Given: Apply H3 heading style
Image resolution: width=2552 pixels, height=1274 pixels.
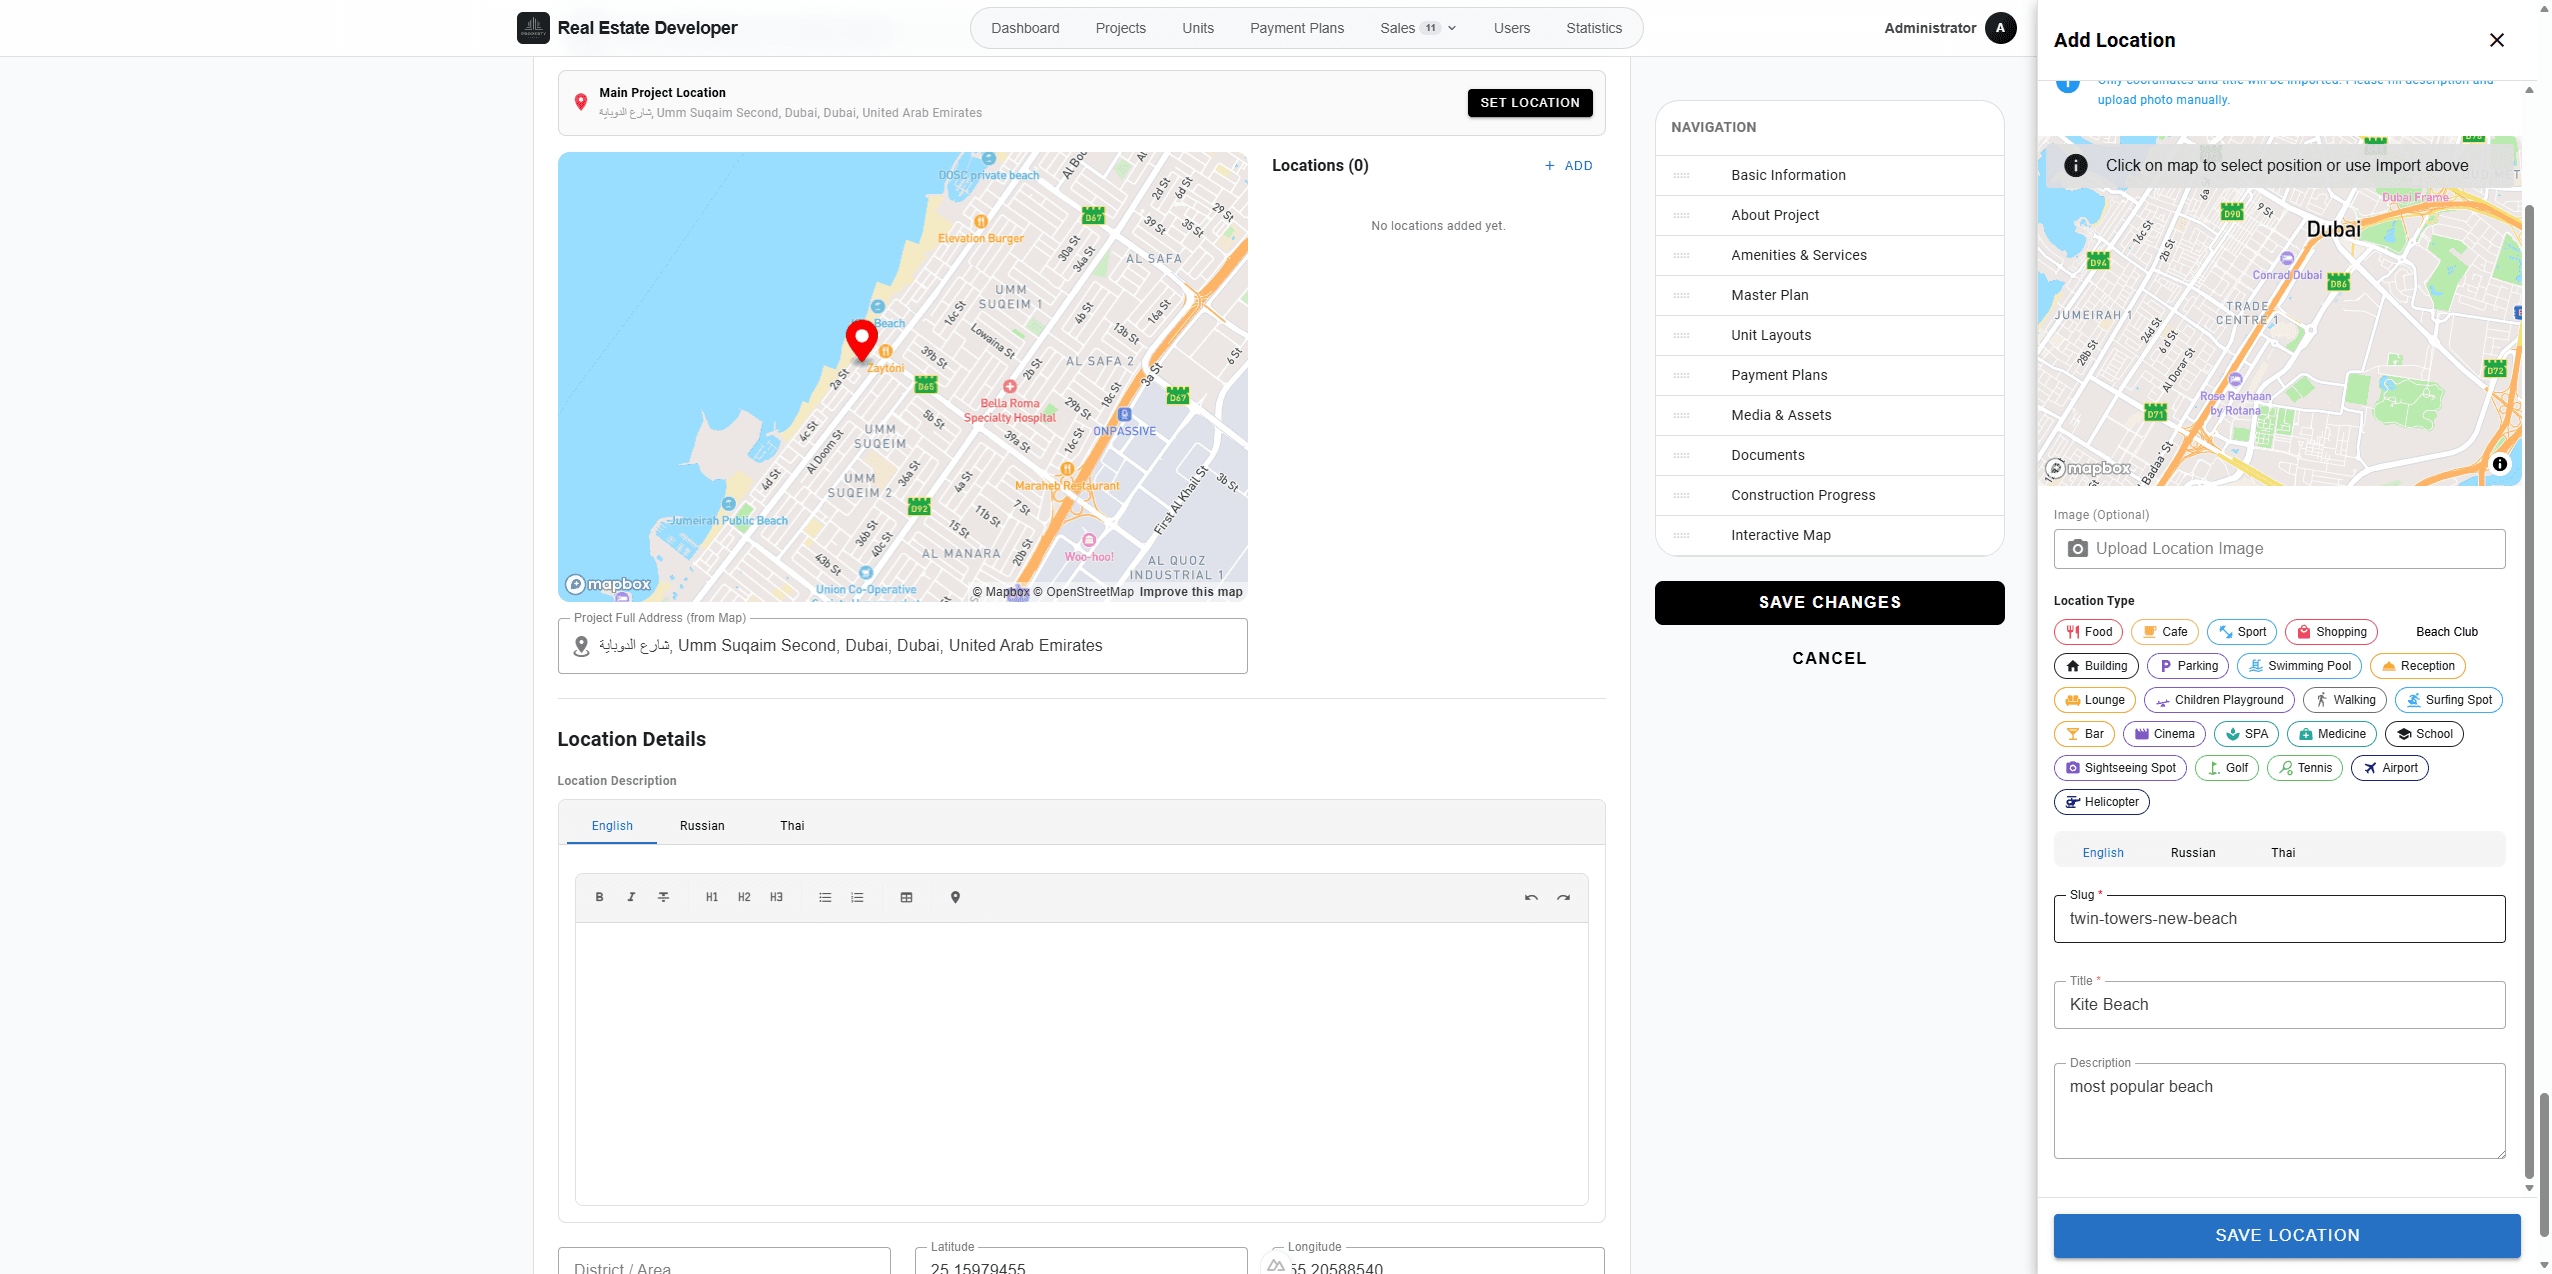Looking at the screenshot, I should click(776, 897).
